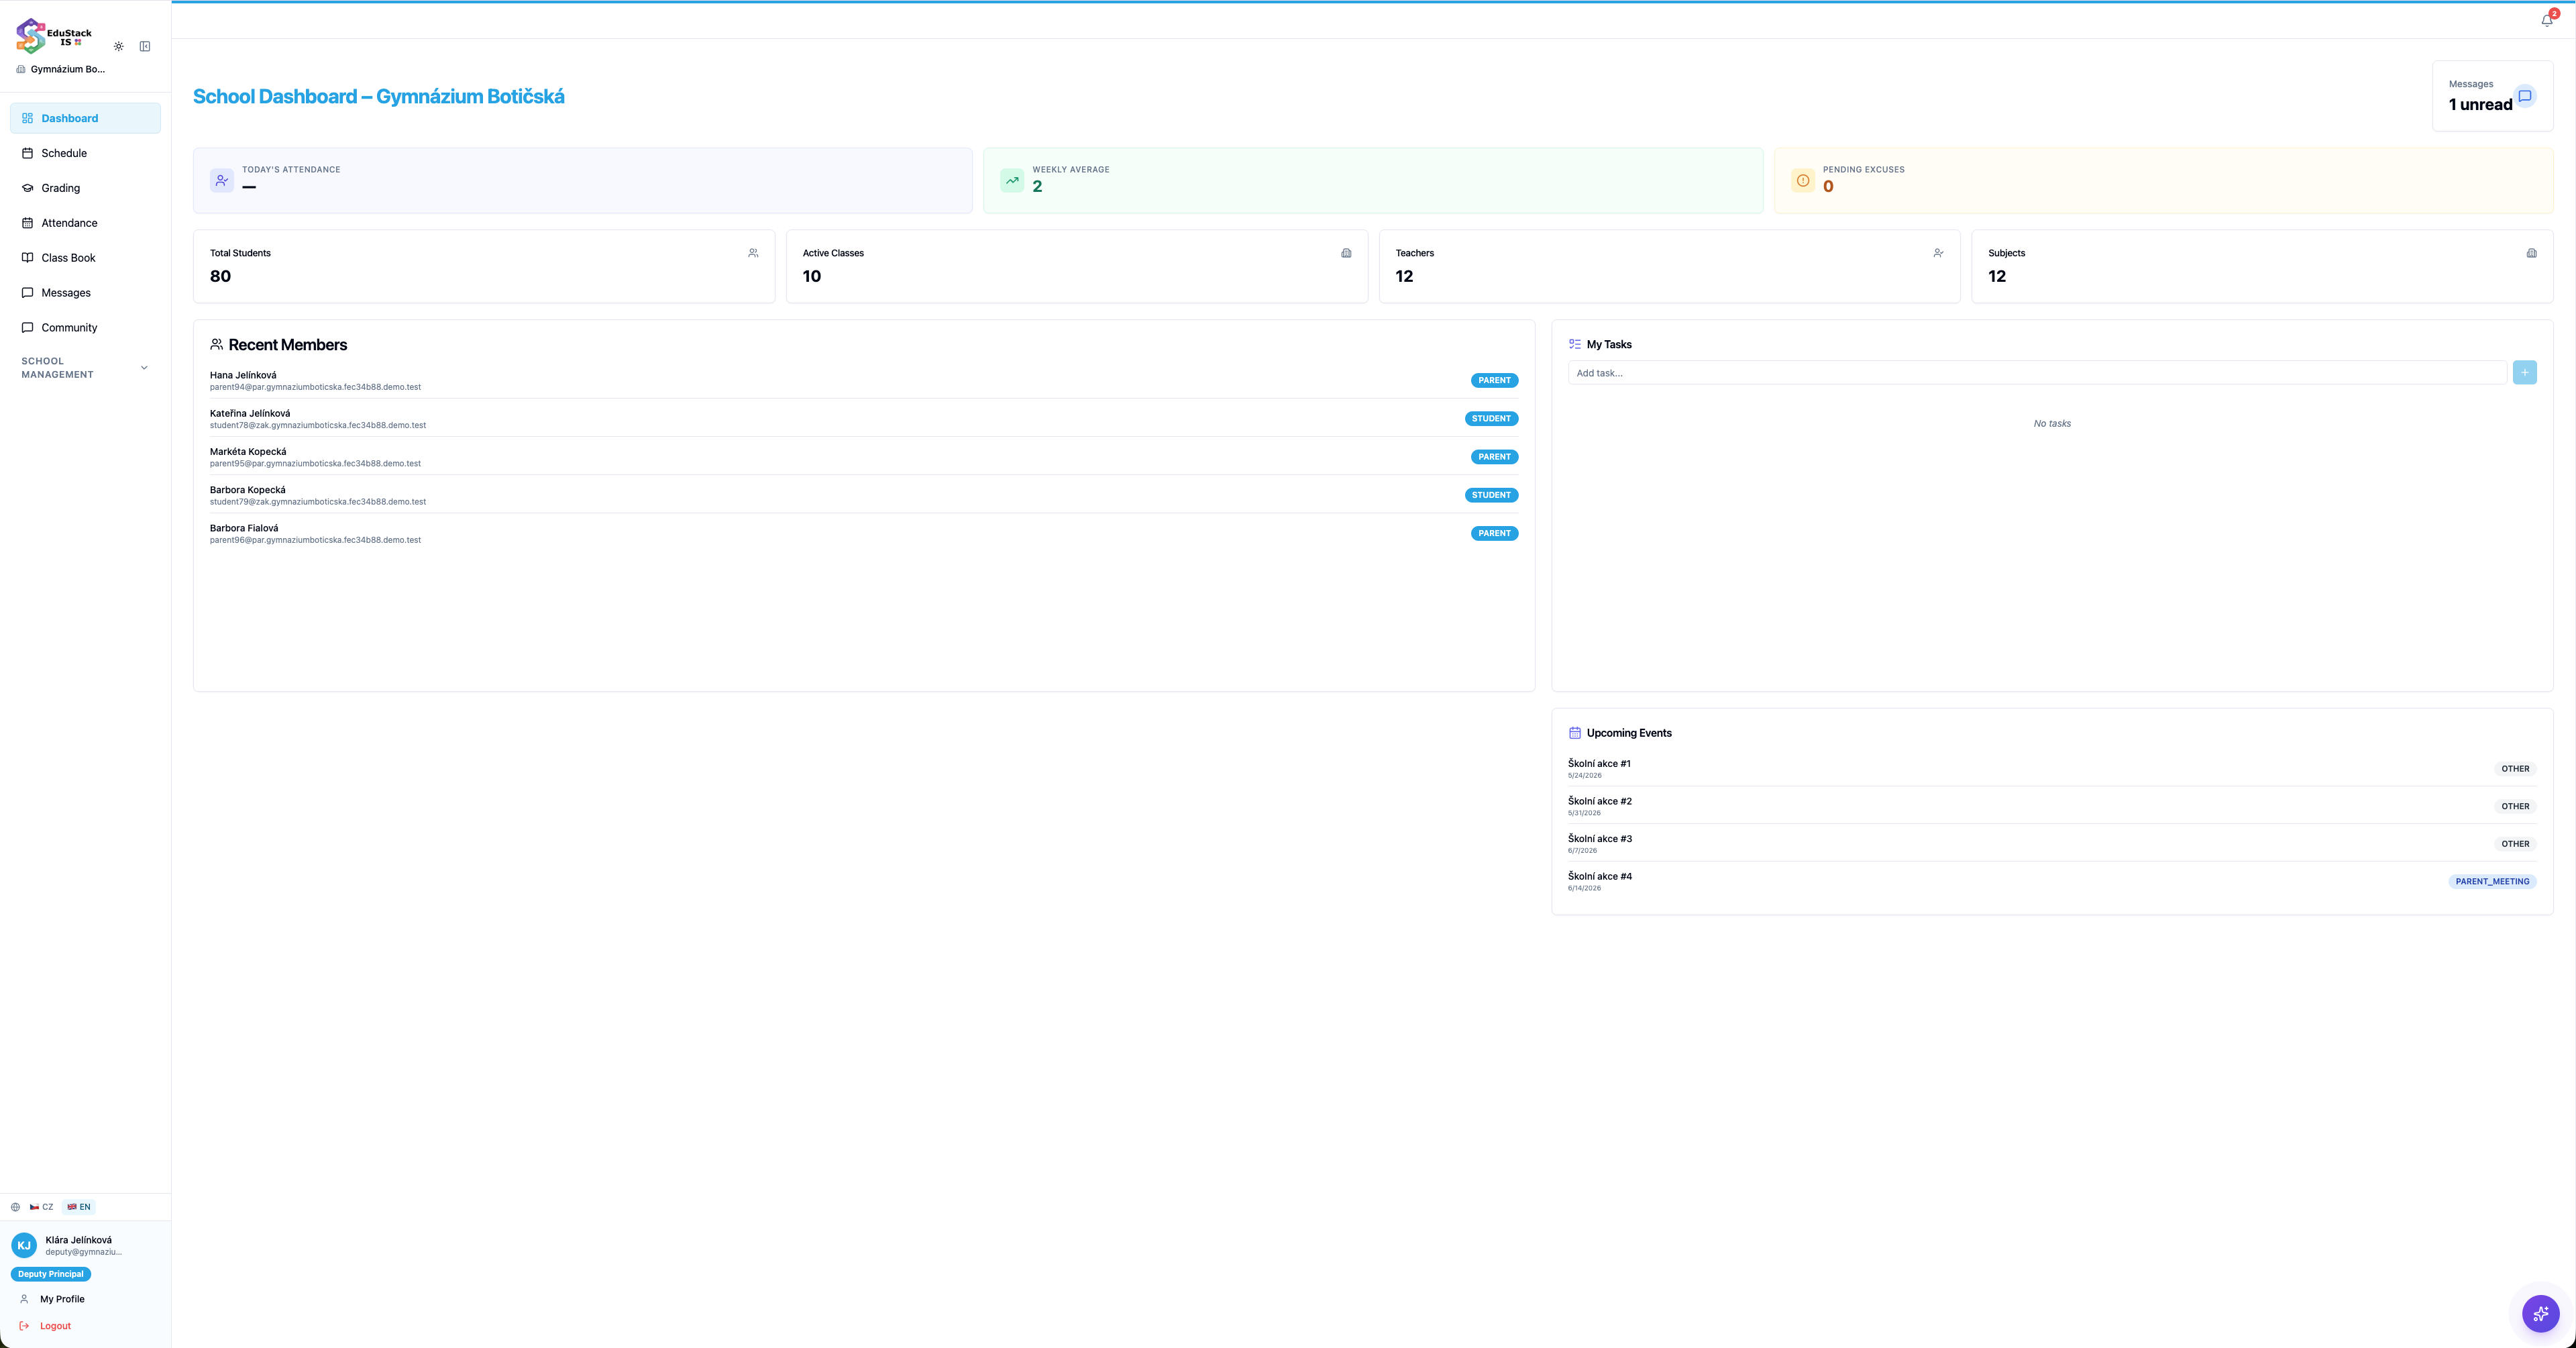The height and width of the screenshot is (1348, 2576).
Task: Click the KJ user avatar
Action: (x=24, y=1246)
